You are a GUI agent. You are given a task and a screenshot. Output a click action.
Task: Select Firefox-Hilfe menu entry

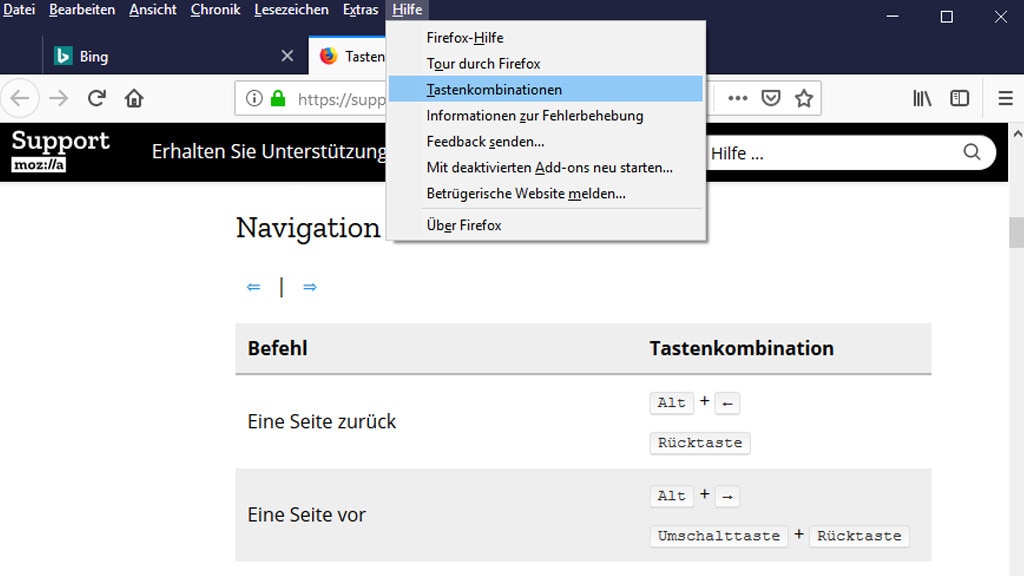(x=545, y=38)
